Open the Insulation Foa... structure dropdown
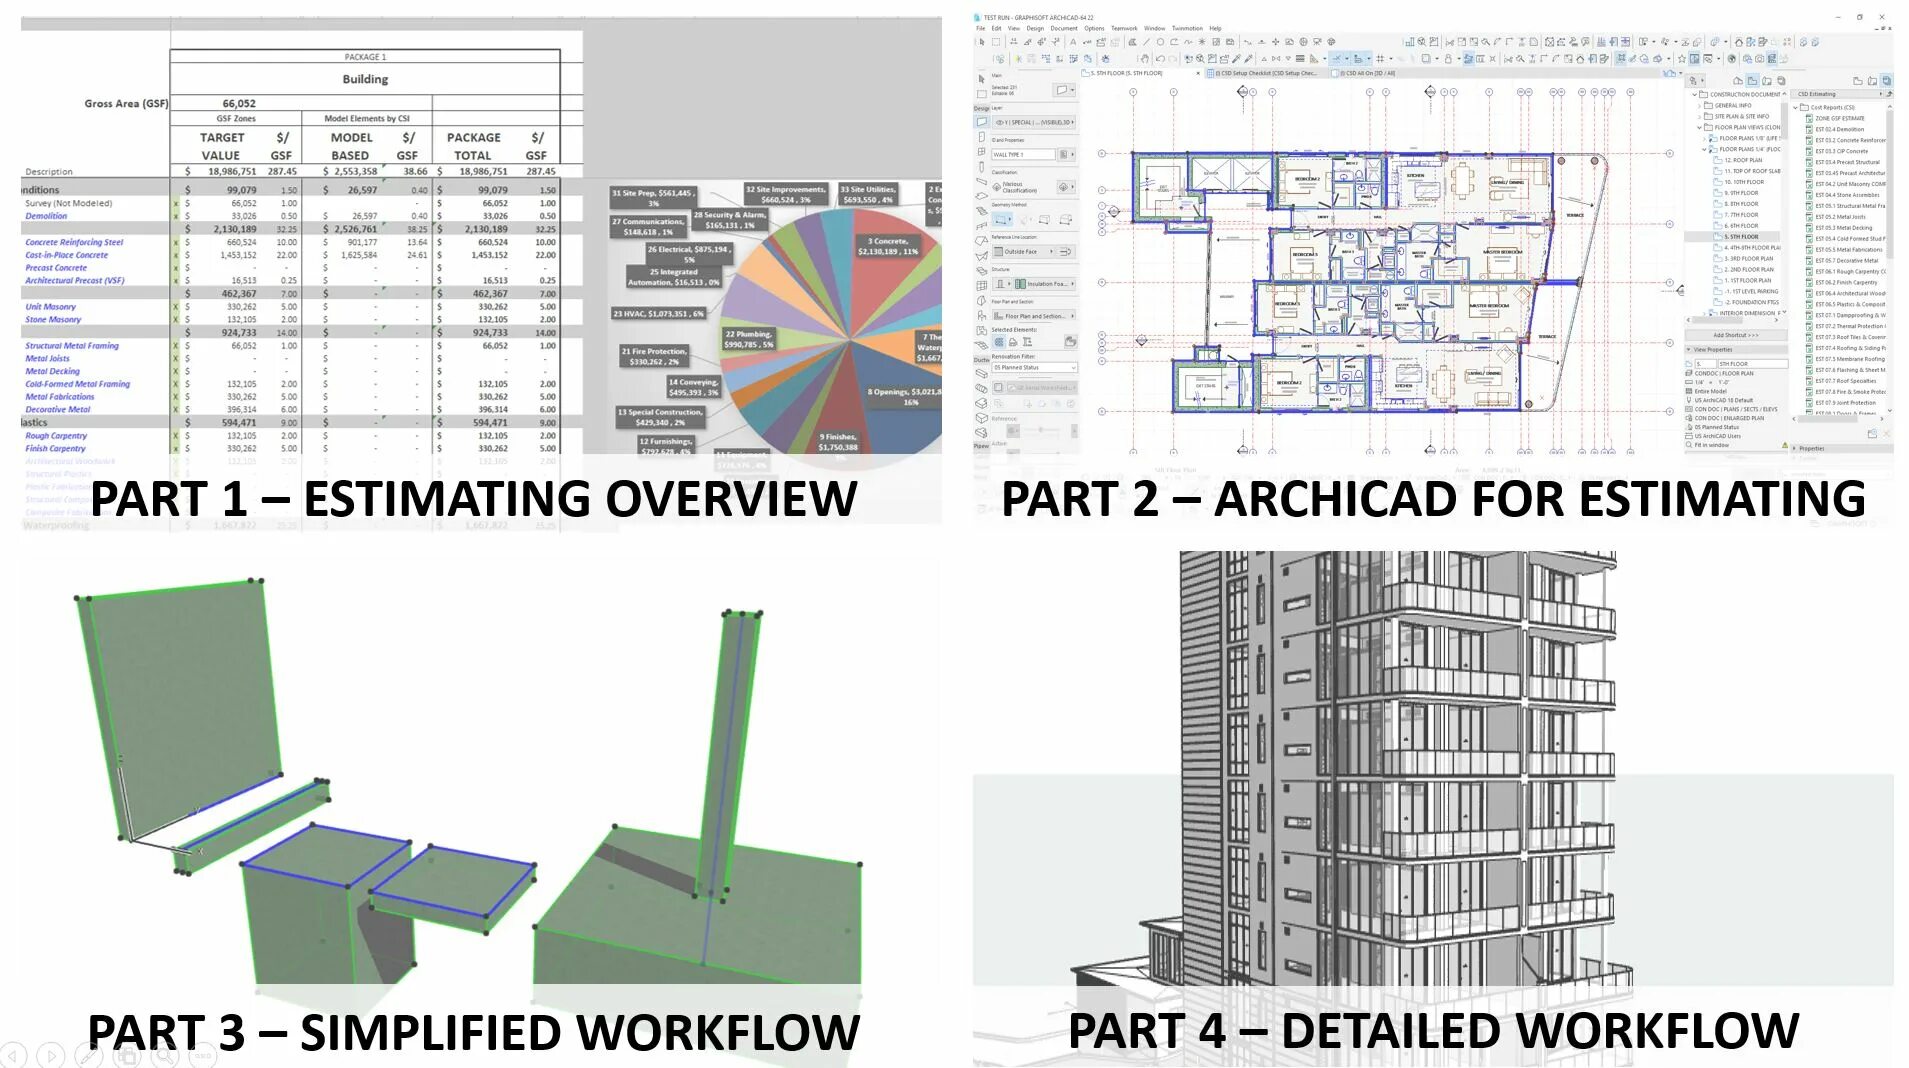Viewport: 1909px width, 1068px height. point(1045,284)
